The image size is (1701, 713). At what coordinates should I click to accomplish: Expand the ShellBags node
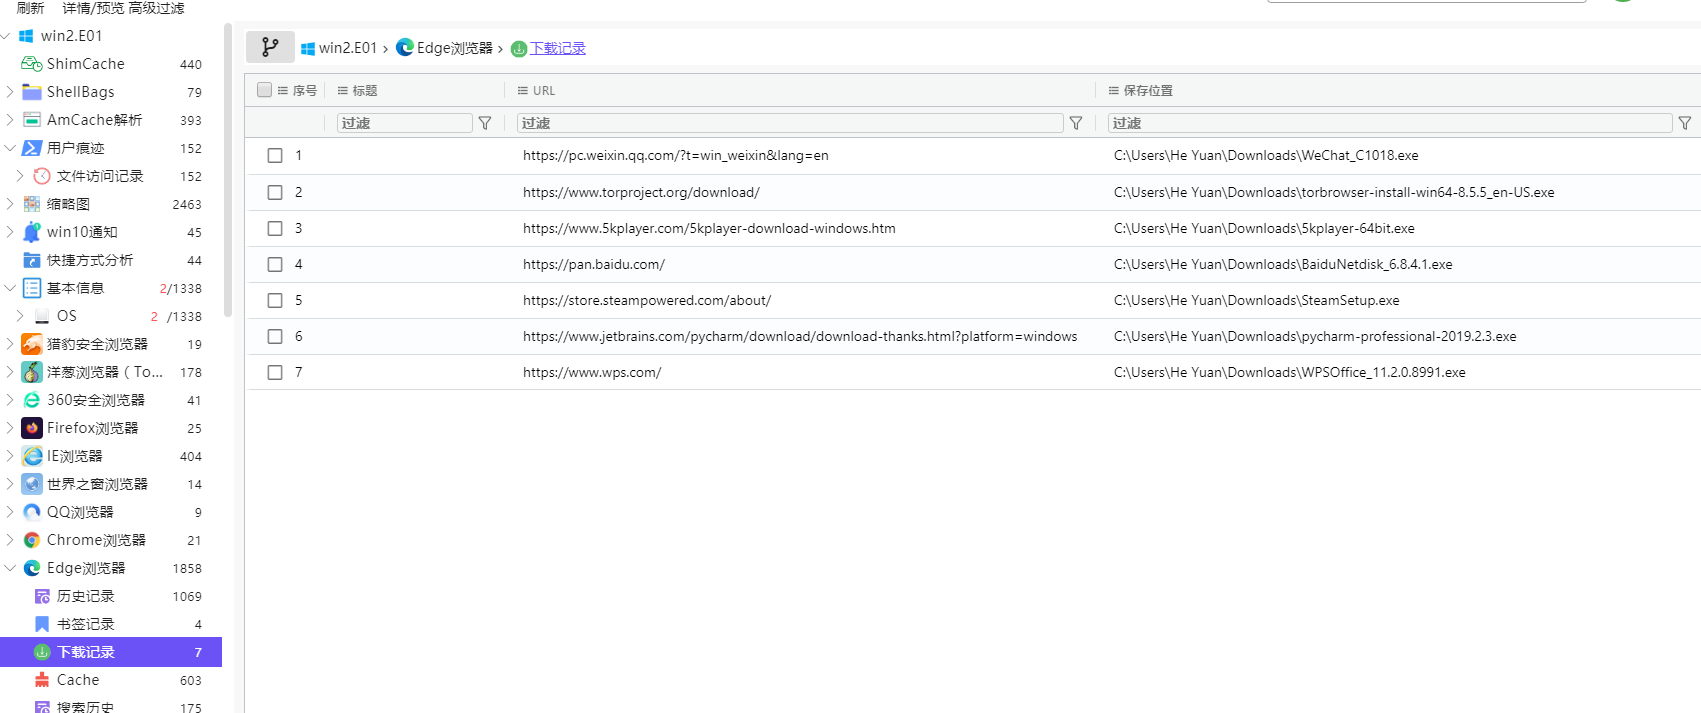coord(9,92)
